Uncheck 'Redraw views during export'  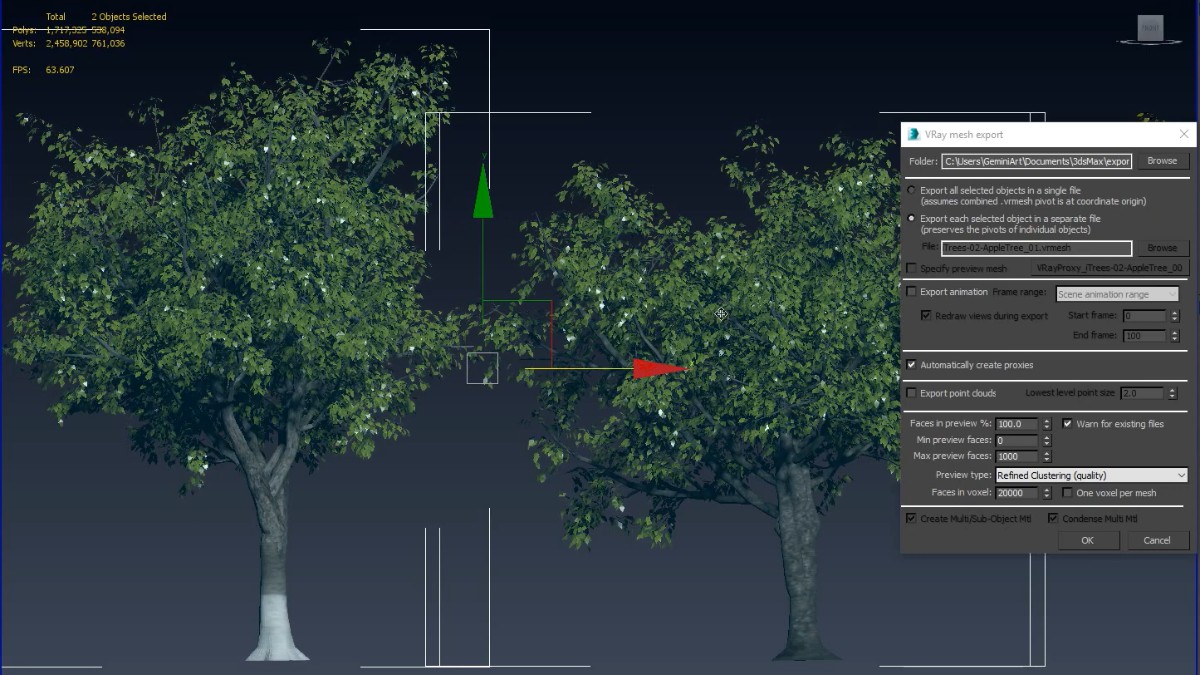coord(926,315)
